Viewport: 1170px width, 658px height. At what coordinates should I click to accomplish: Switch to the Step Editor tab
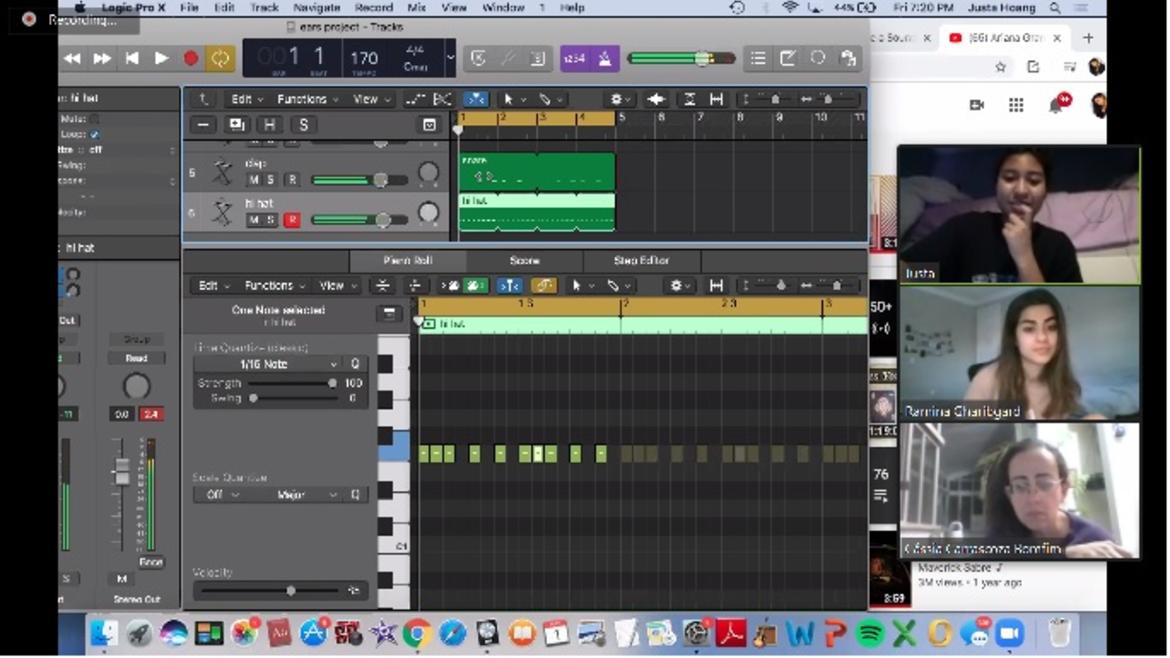point(641,261)
